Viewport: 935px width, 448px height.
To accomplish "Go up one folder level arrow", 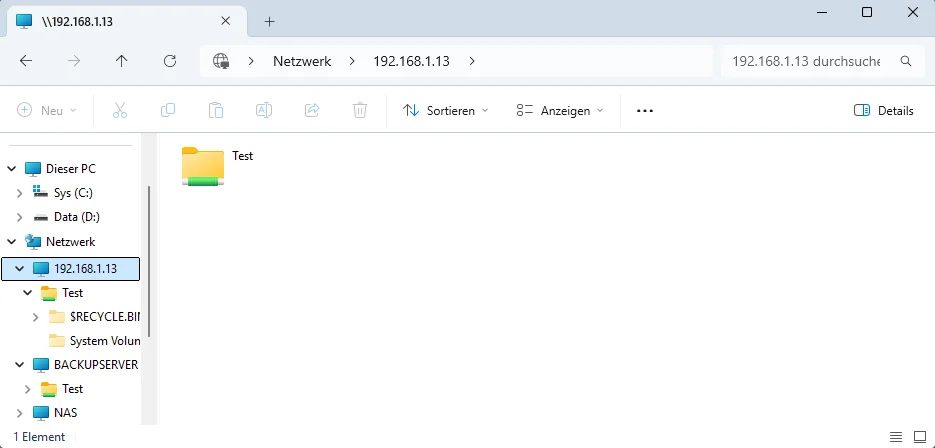I will tap(122, 61).
